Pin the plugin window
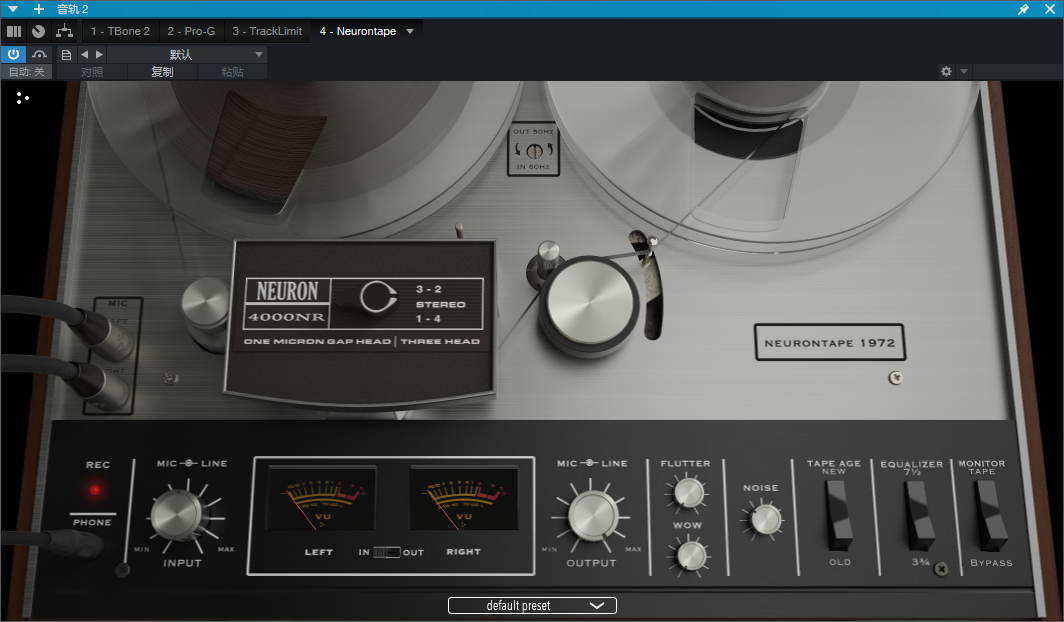 point(1023,9)
